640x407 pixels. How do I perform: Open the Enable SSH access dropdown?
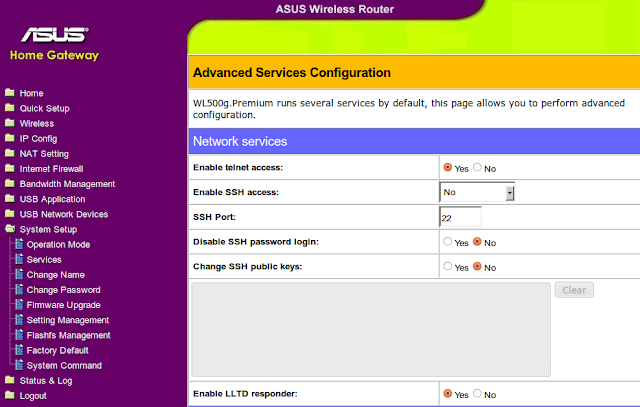pyautogui.click(x=477, y=192)
